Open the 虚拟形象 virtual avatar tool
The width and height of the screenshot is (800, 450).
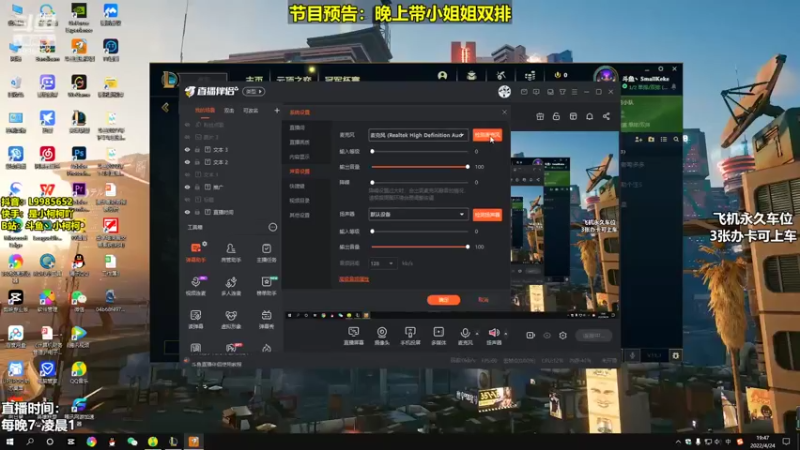point(231,319)
